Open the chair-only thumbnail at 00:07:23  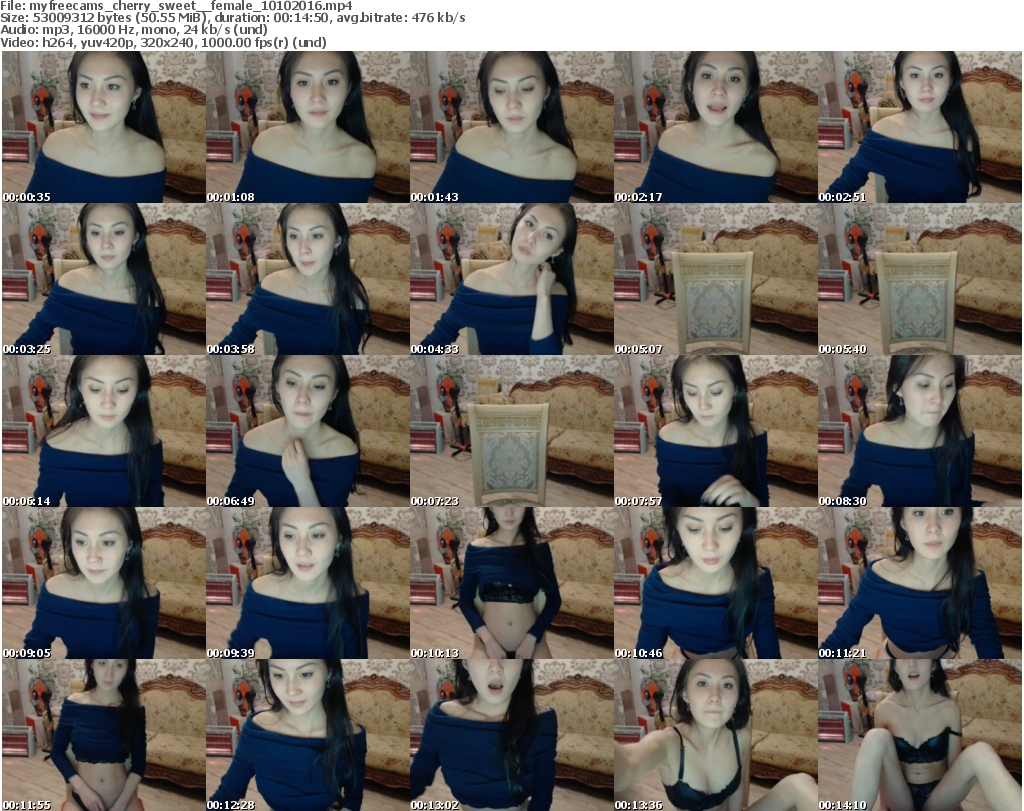point(511,431)
